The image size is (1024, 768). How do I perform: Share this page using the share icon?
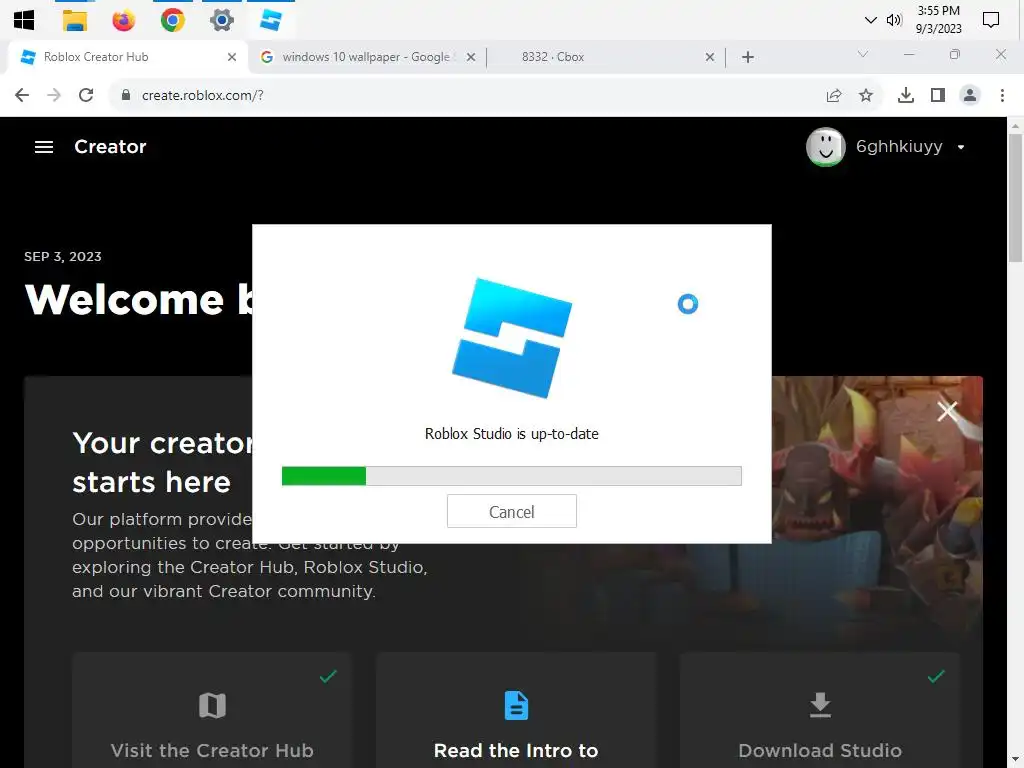click(x=834, y=95)
